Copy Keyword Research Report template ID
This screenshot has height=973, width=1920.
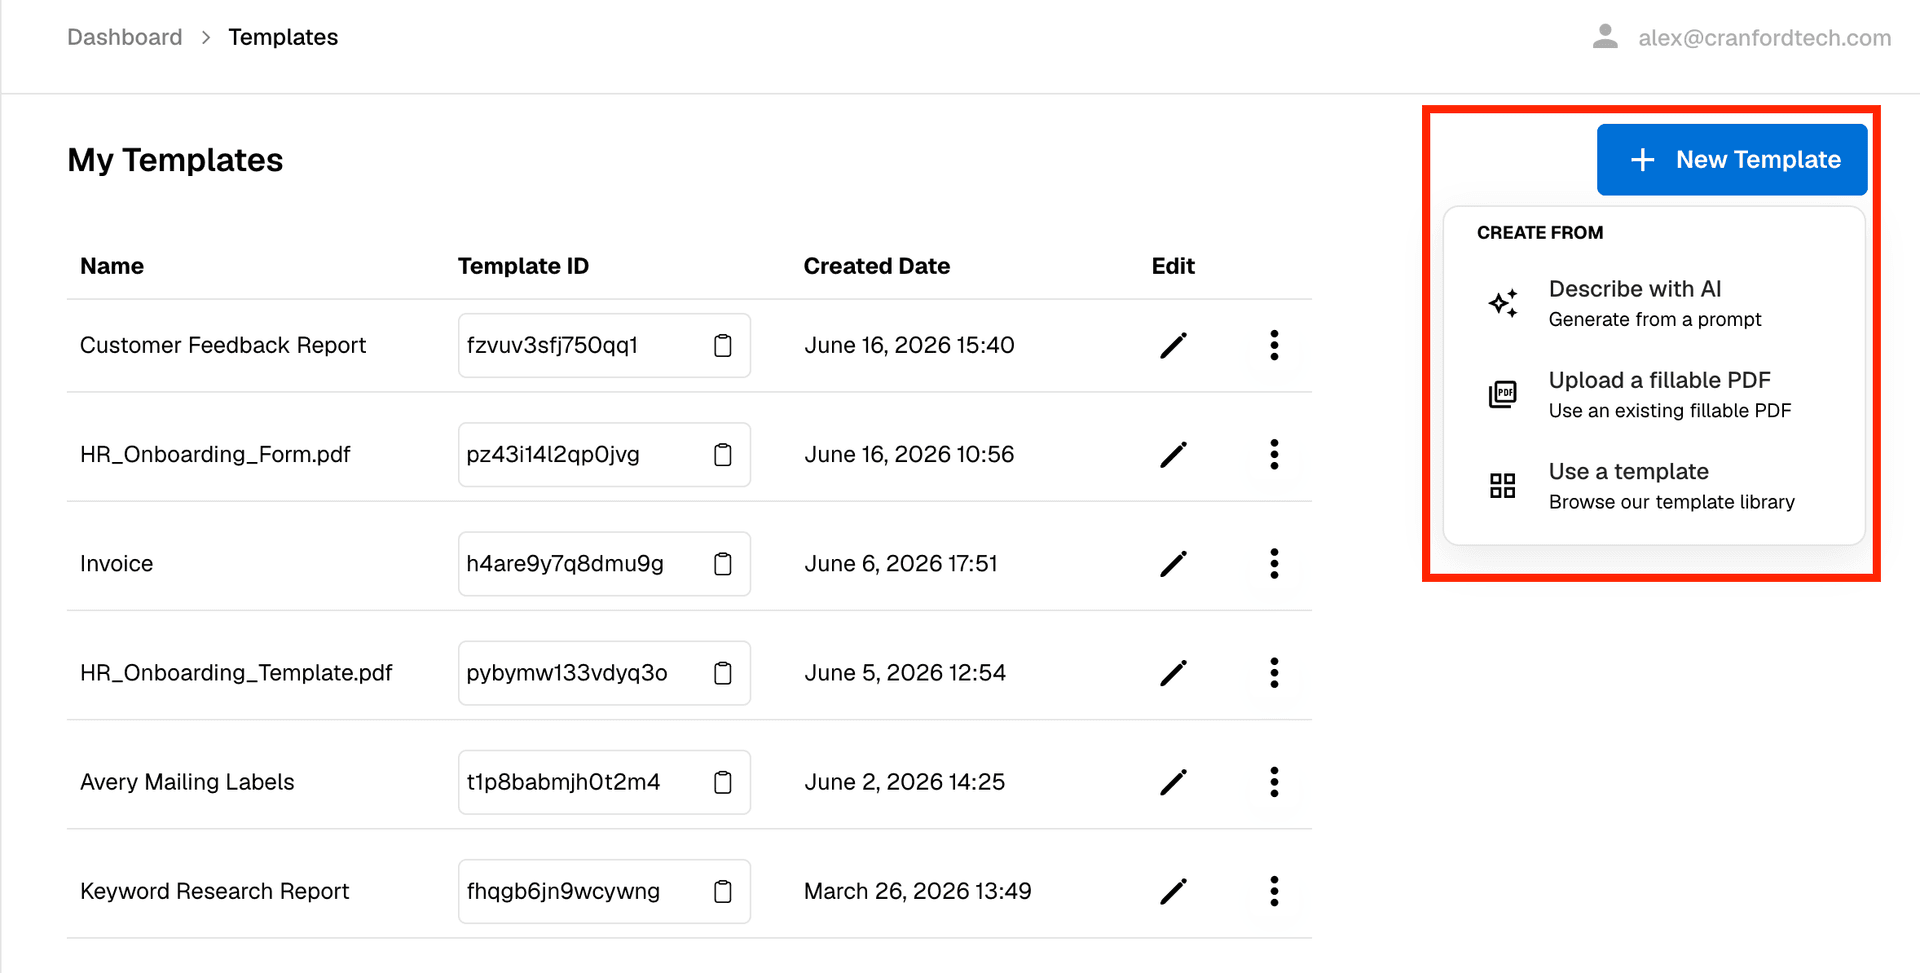(x=723, y=890)
